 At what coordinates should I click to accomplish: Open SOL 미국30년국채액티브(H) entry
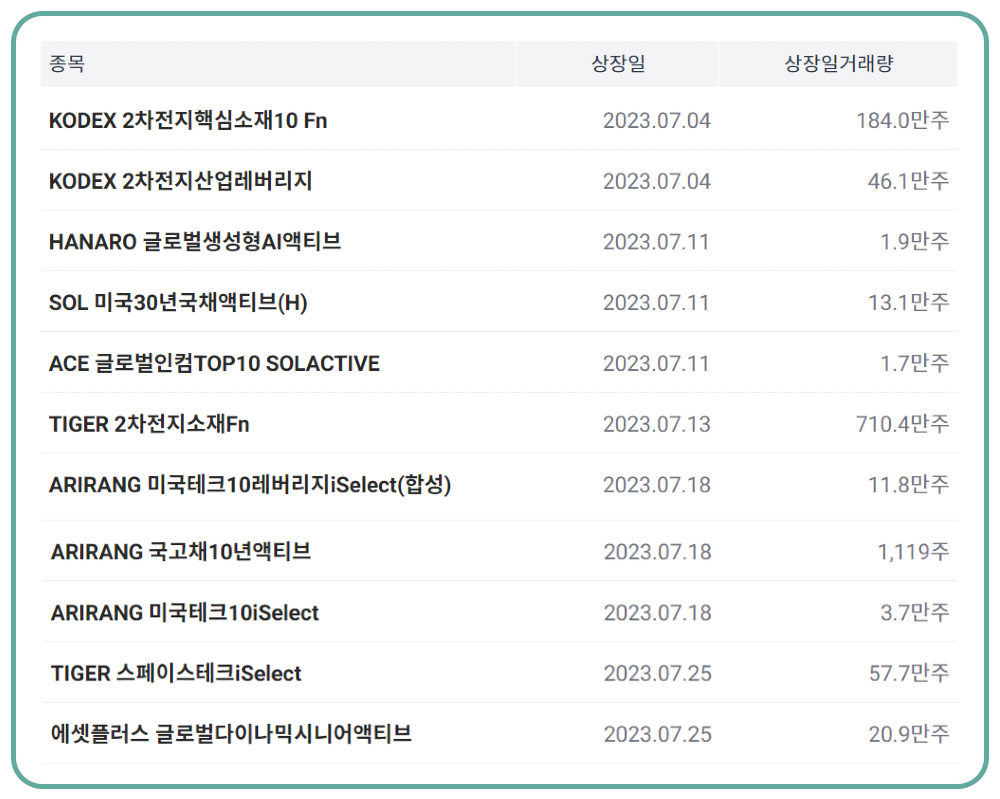click(178, 303)
